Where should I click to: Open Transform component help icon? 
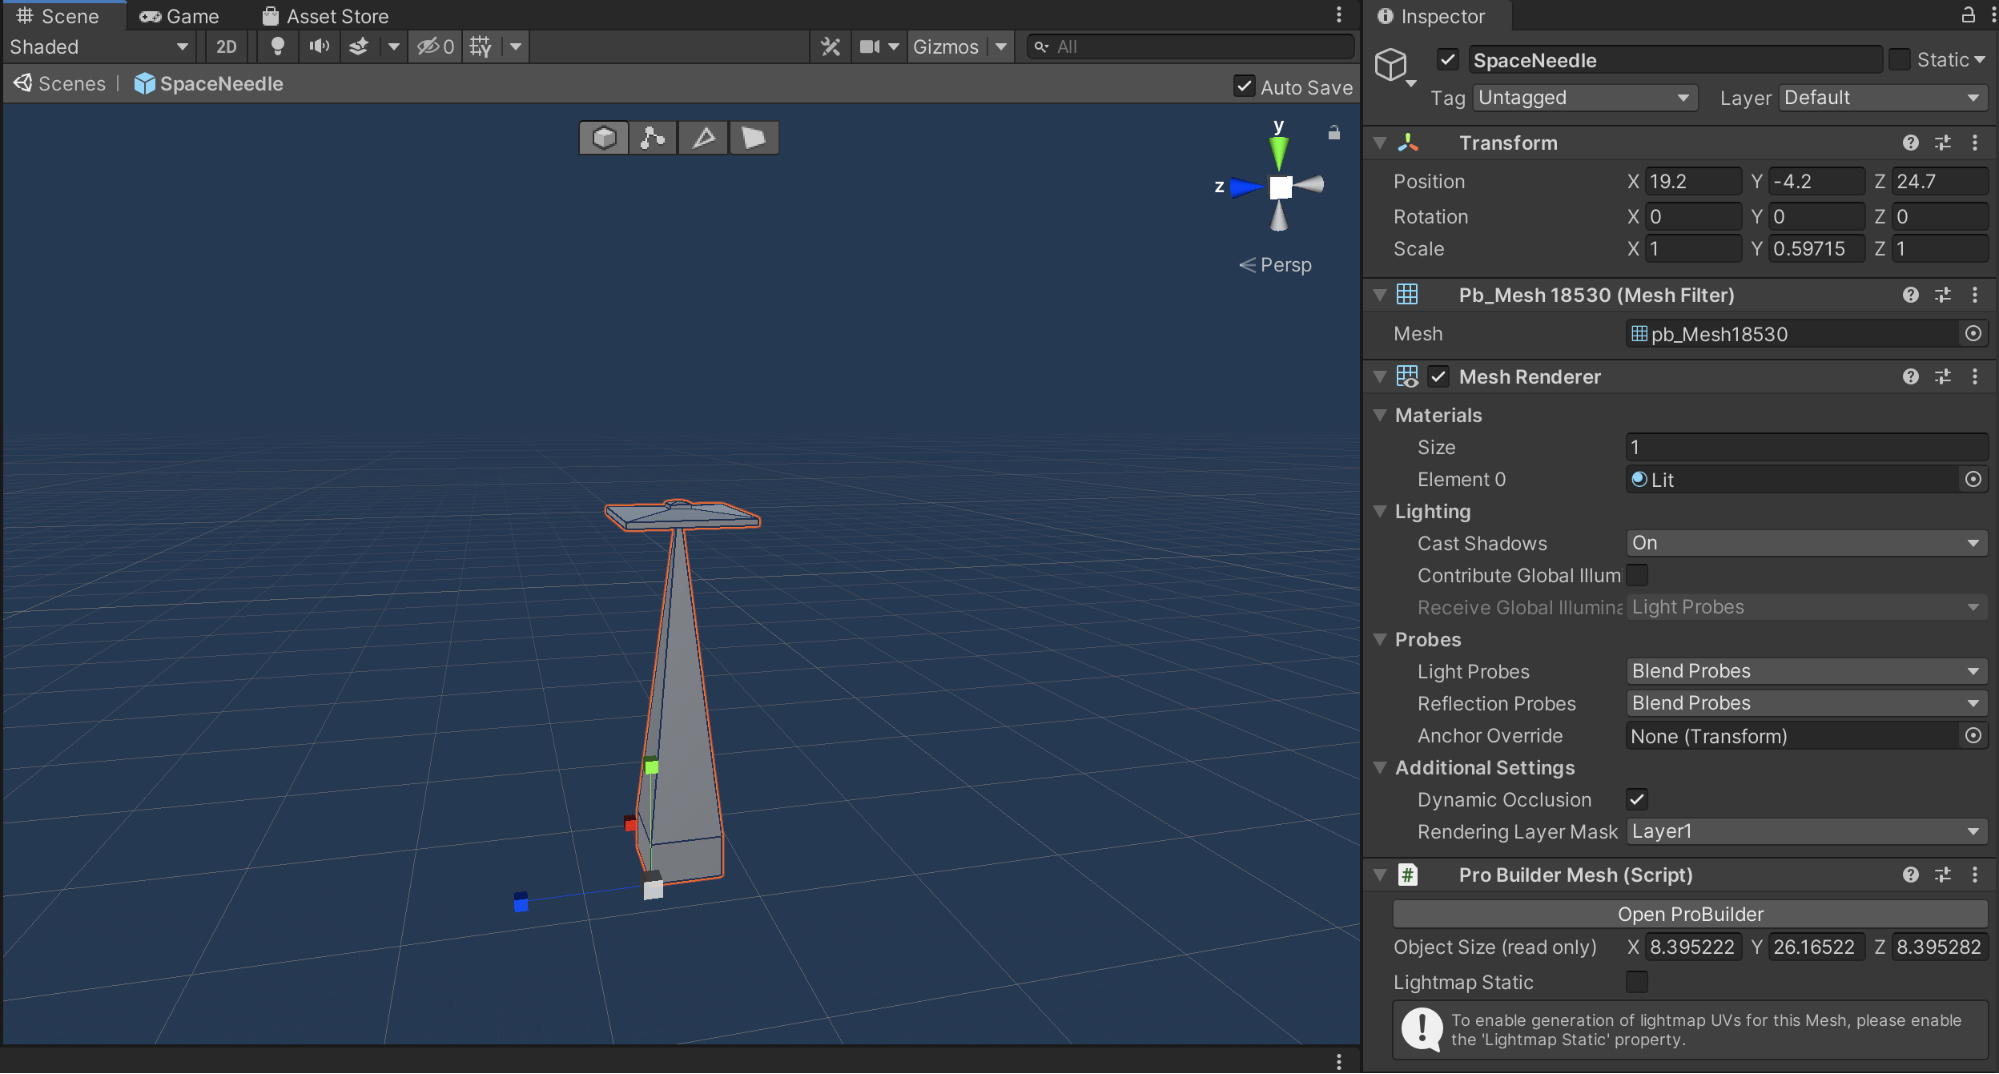point(1910,143)
